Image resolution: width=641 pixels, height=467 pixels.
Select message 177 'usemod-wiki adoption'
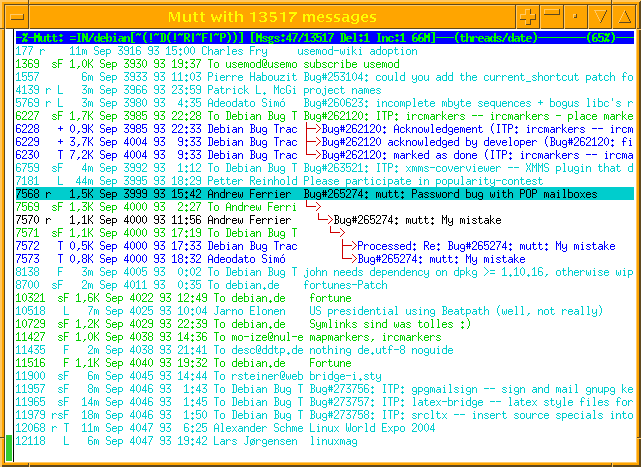click(x=325, y=51)
